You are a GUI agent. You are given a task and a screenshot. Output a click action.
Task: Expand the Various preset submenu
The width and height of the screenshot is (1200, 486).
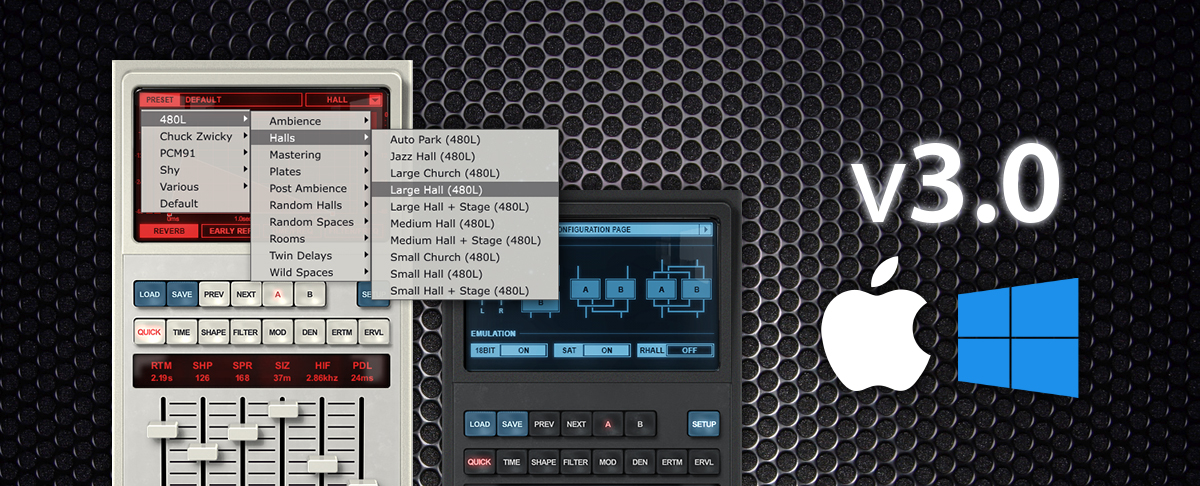pos(194,187)
